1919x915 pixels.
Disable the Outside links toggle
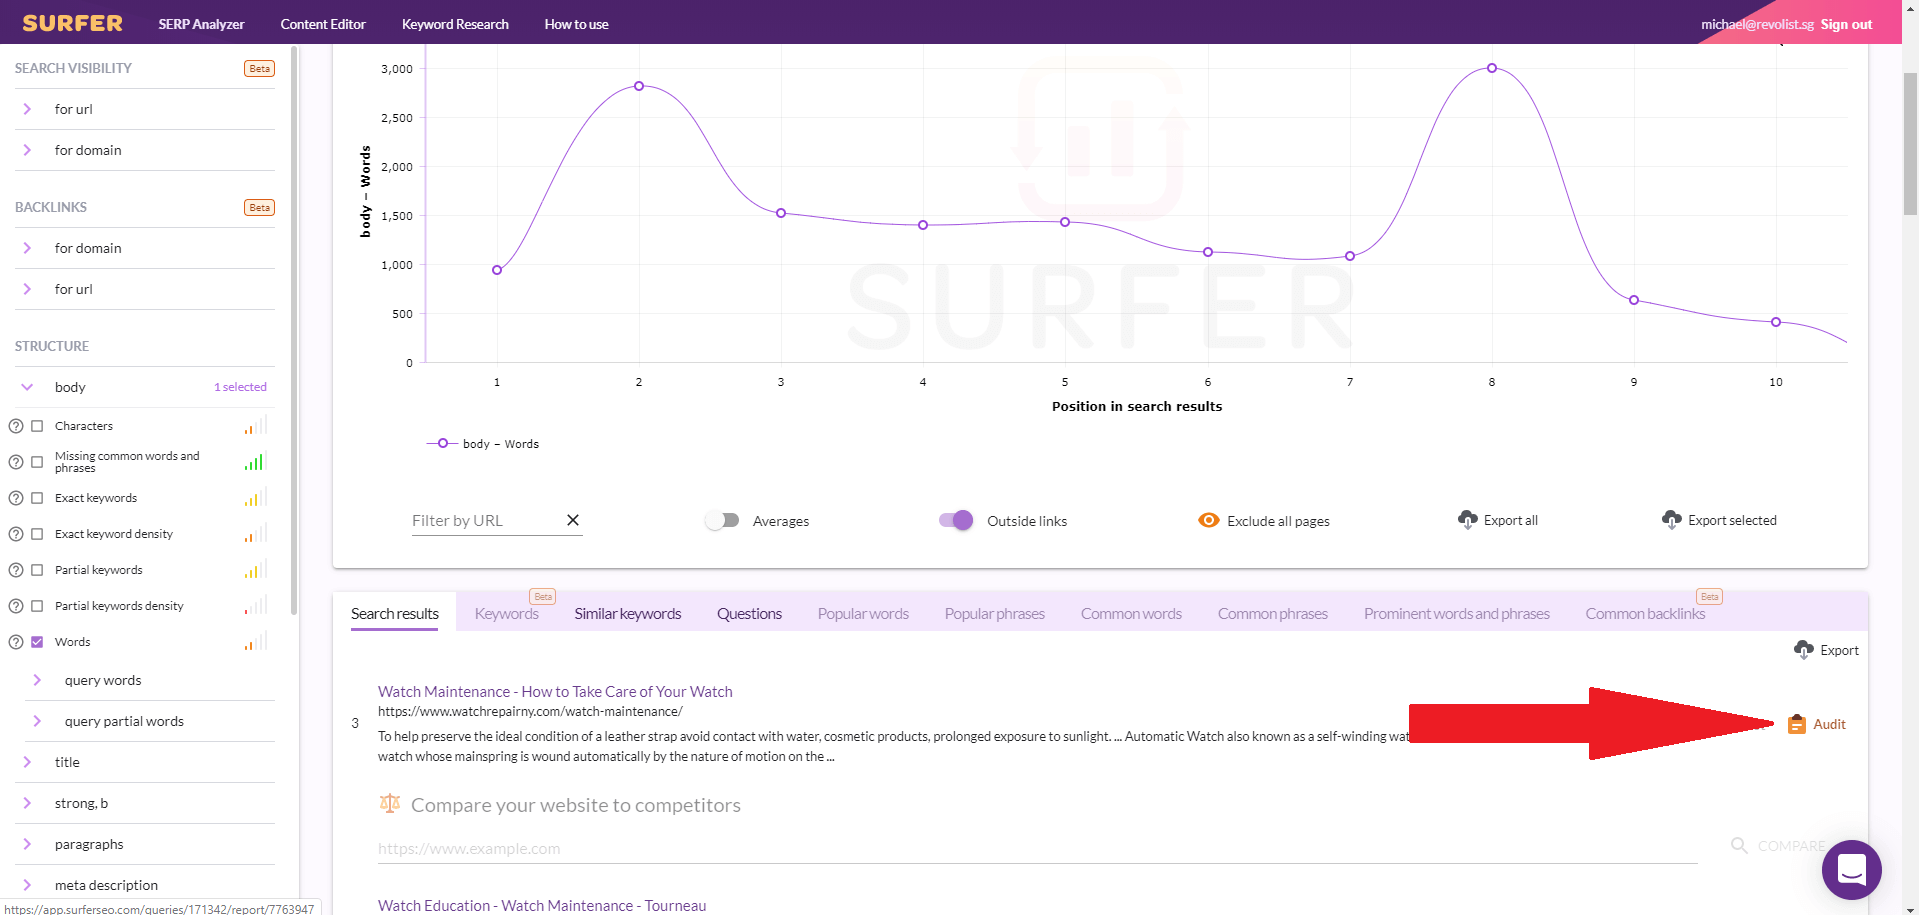pos(956,520)
